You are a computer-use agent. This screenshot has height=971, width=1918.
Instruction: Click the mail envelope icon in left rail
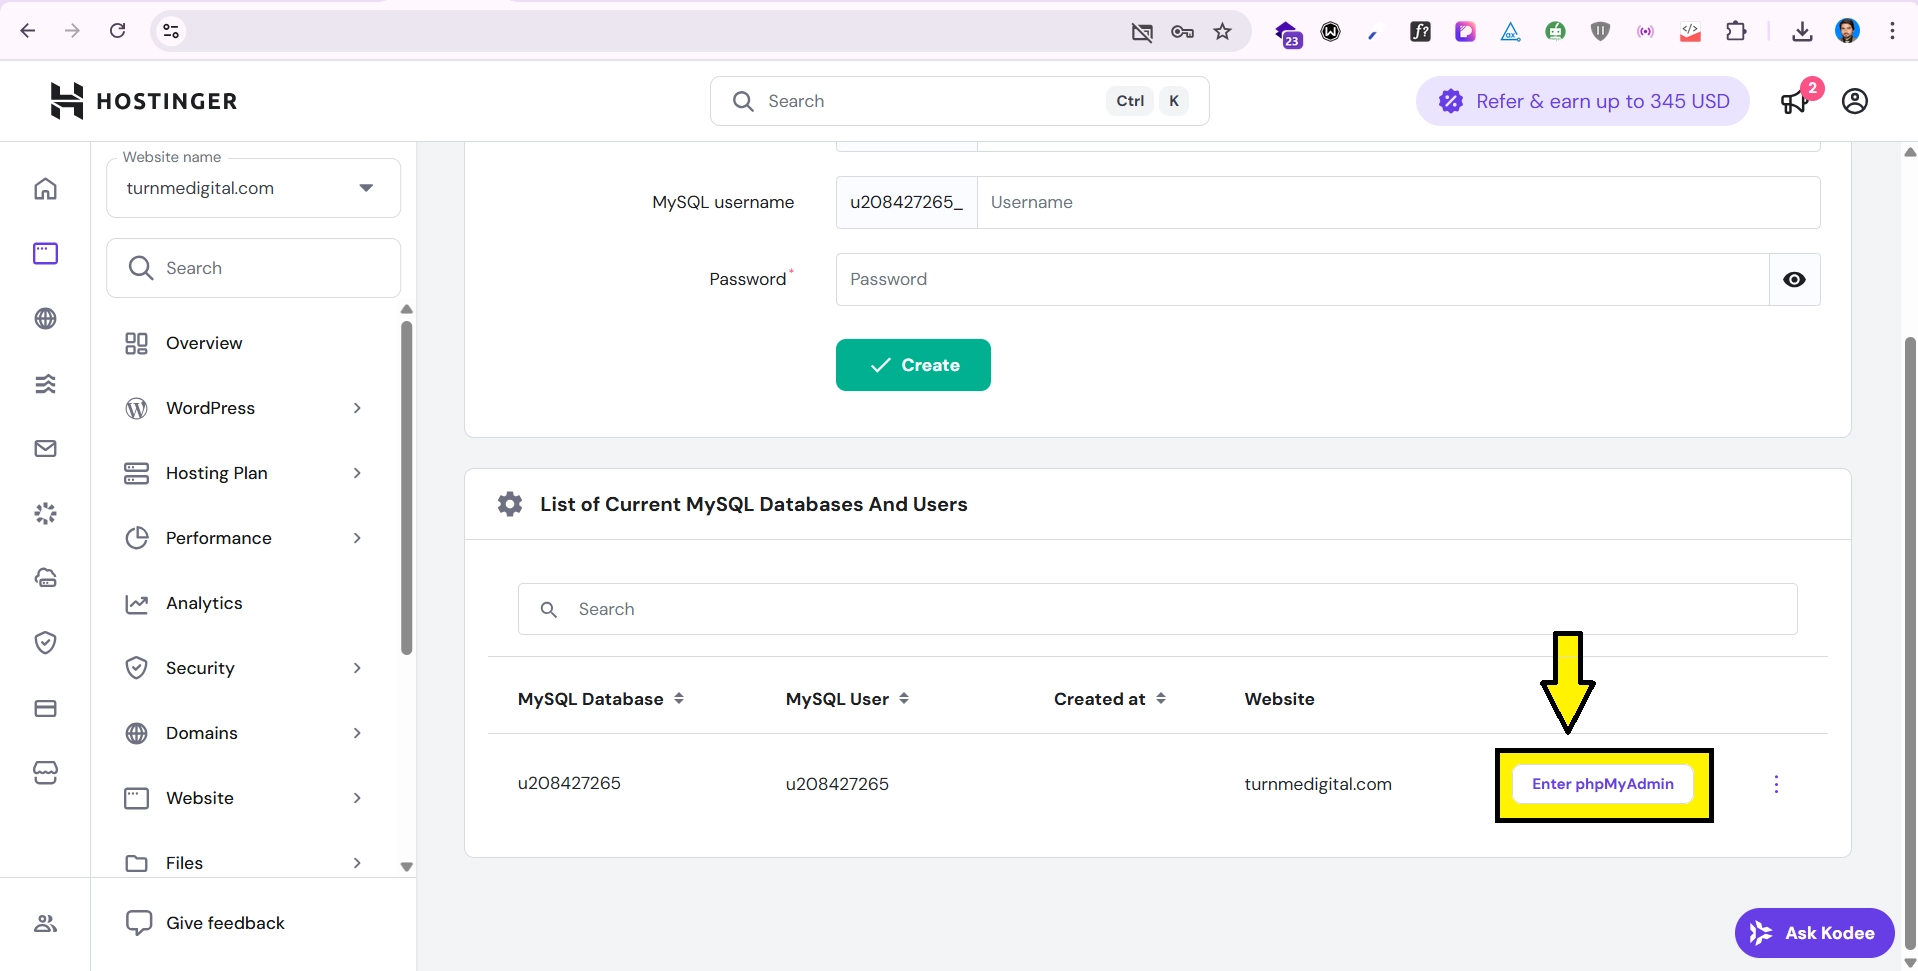click(45, 449)
